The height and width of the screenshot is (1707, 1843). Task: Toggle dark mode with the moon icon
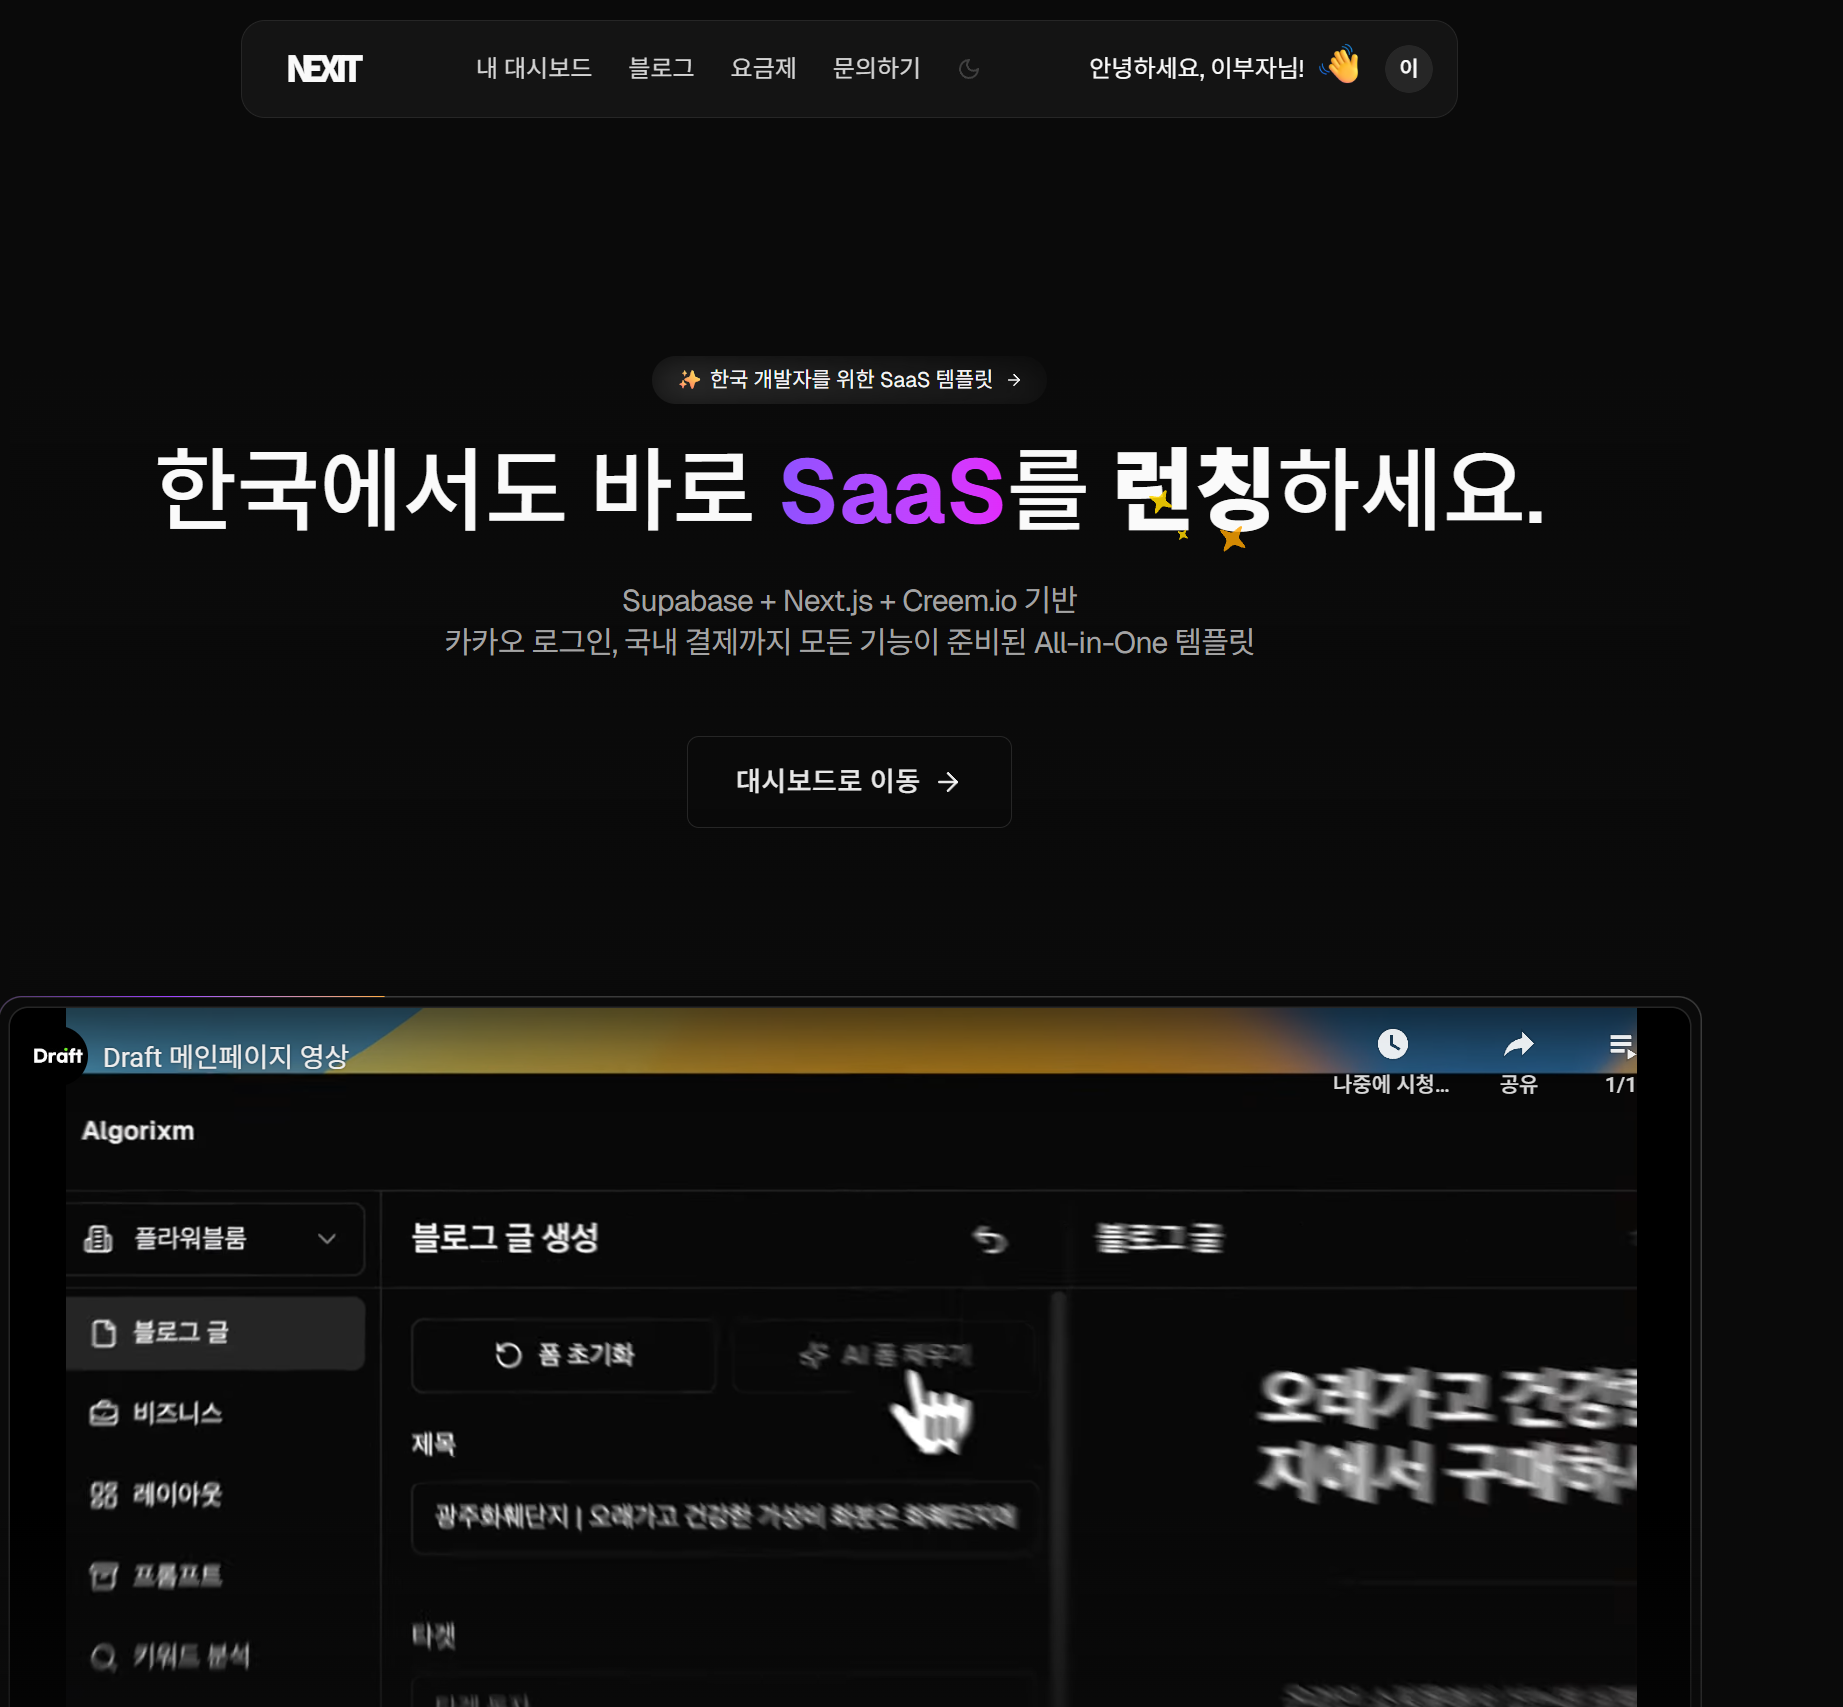(x=968, y=69)
